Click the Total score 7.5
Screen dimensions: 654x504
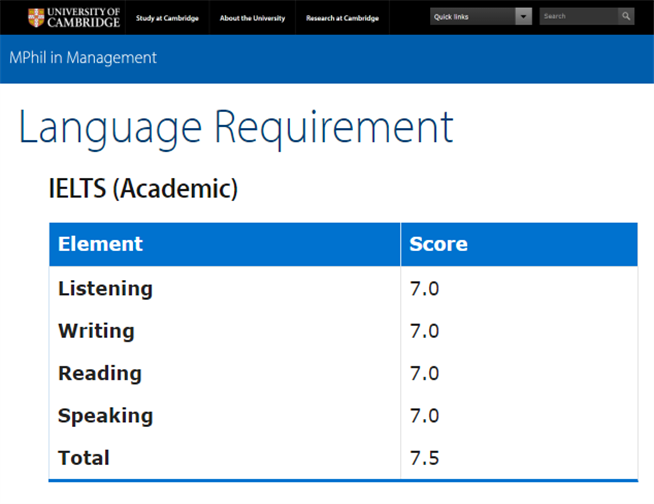tap(425, 458)
